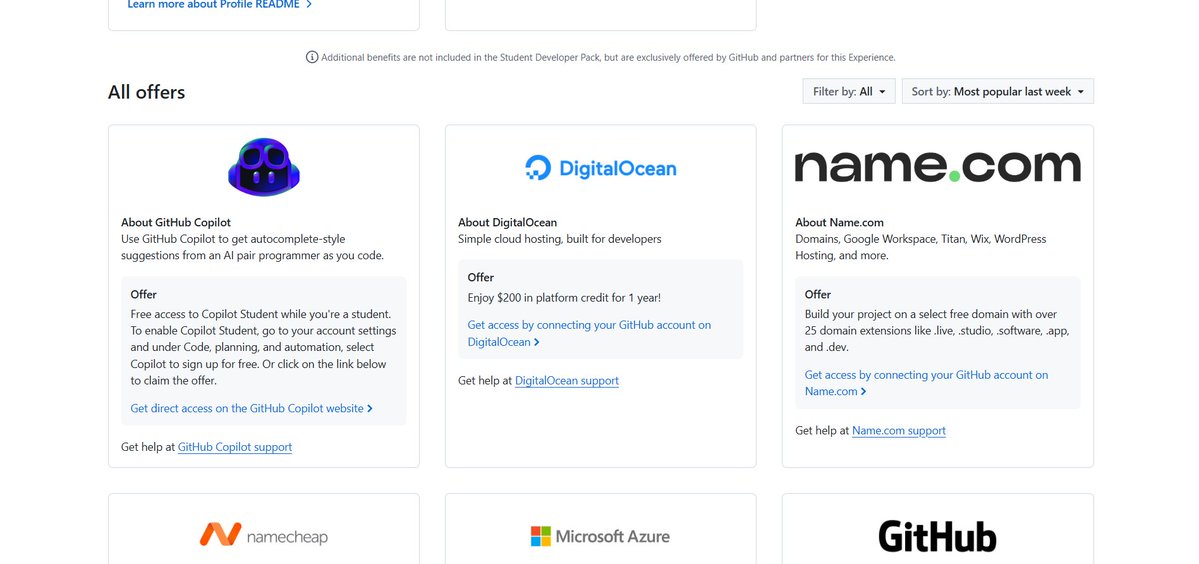Click the Offer label in the Name.com card
1199x564 pixels.
(817, 294)
